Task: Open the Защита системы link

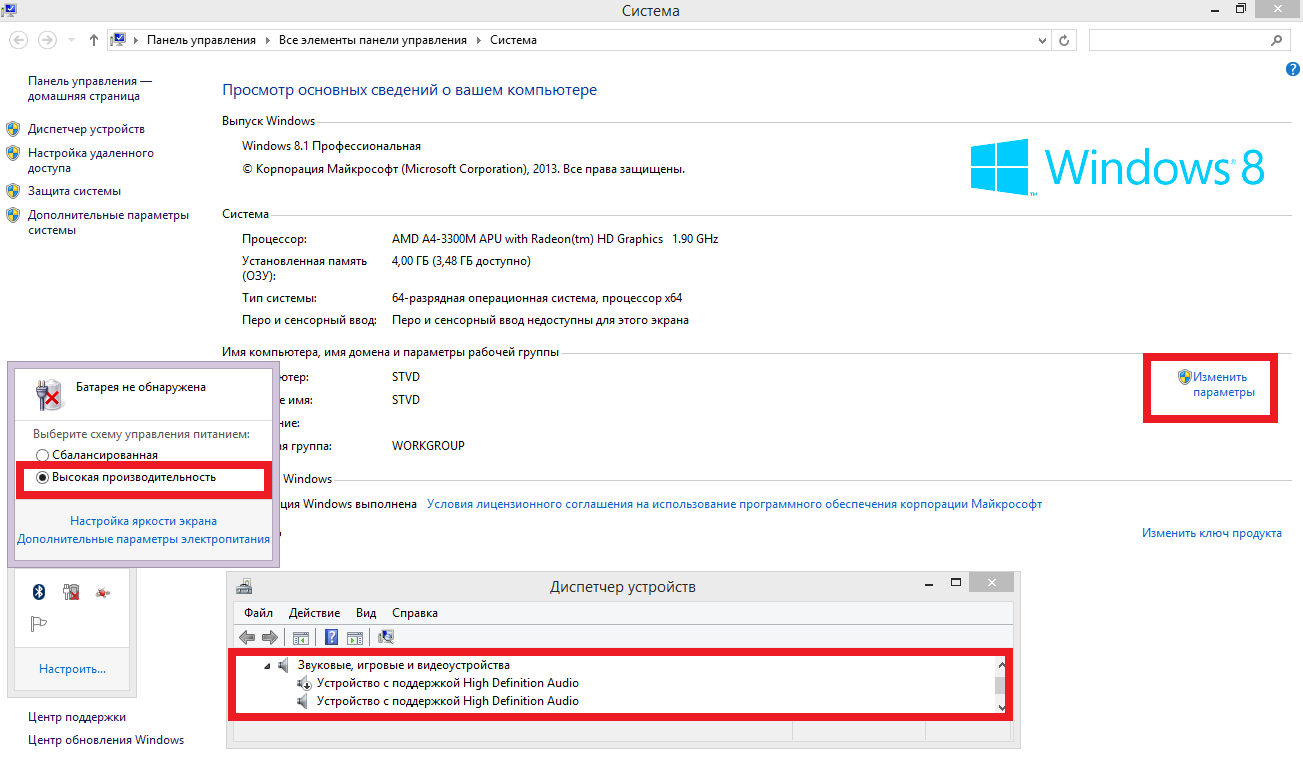Action: 74,191
